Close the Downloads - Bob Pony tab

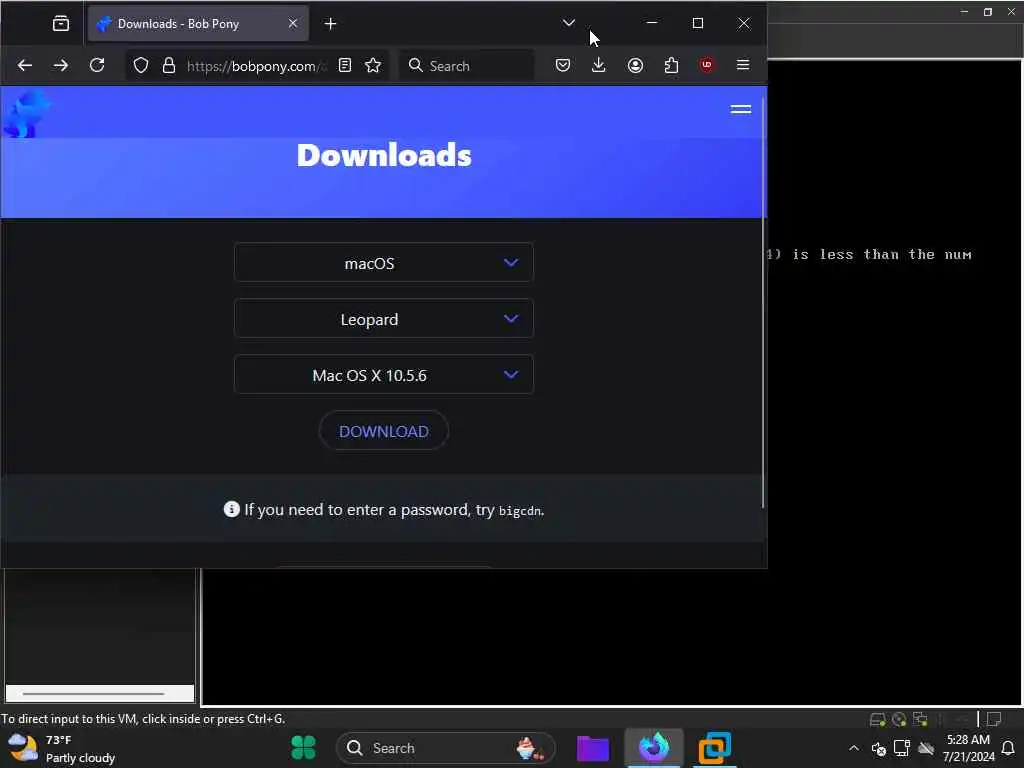(x=293, y=24)
